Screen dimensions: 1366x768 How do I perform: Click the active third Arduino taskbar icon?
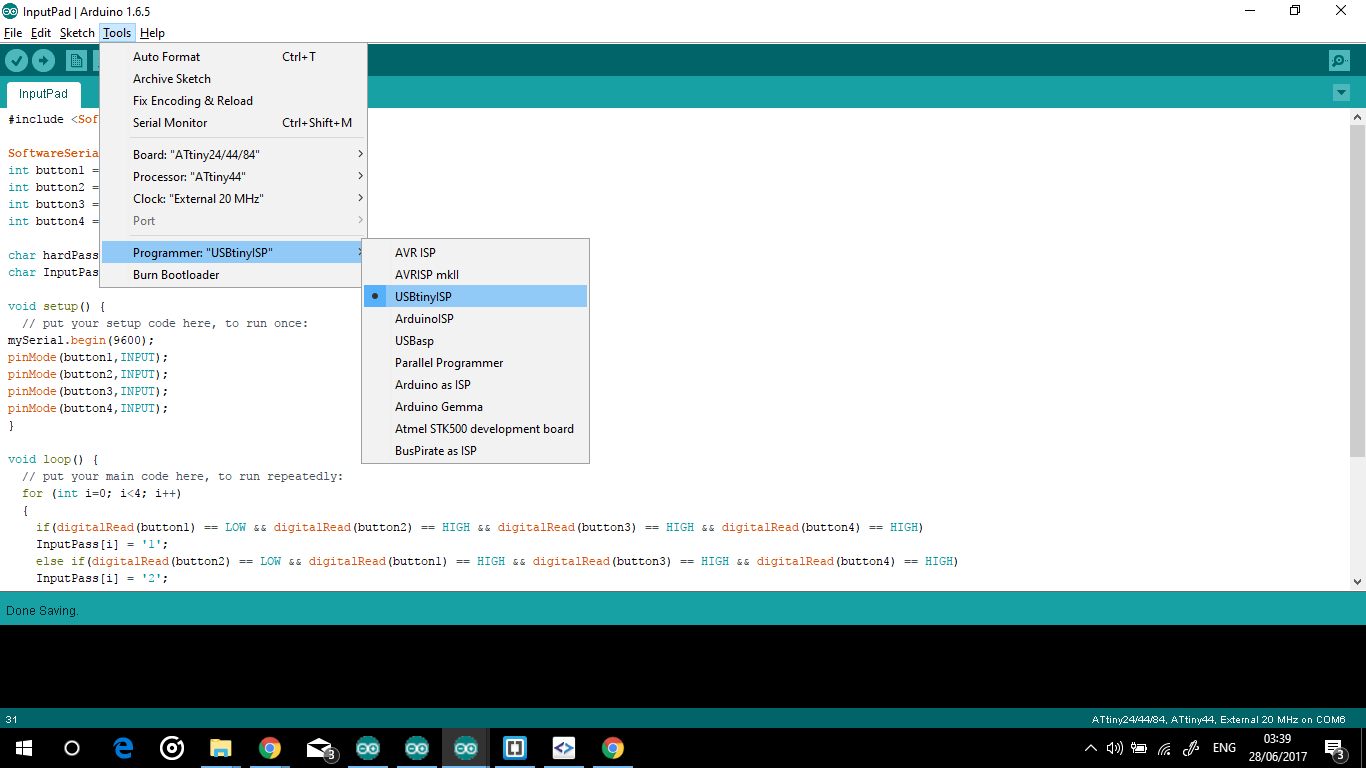pos(466,748)
